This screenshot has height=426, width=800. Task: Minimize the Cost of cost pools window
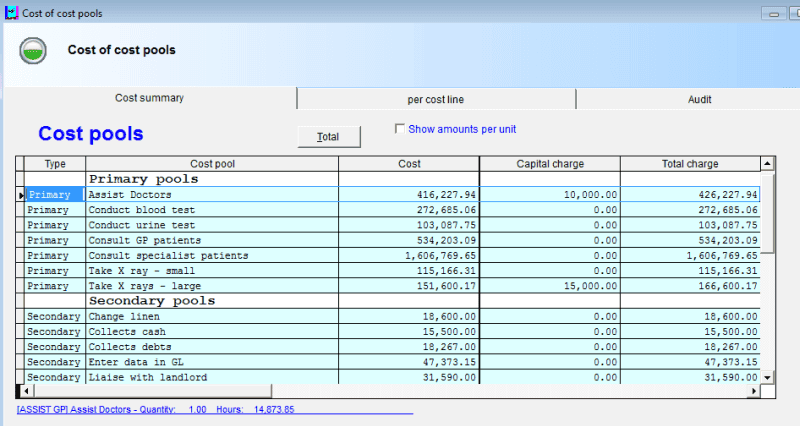[774, 14]
